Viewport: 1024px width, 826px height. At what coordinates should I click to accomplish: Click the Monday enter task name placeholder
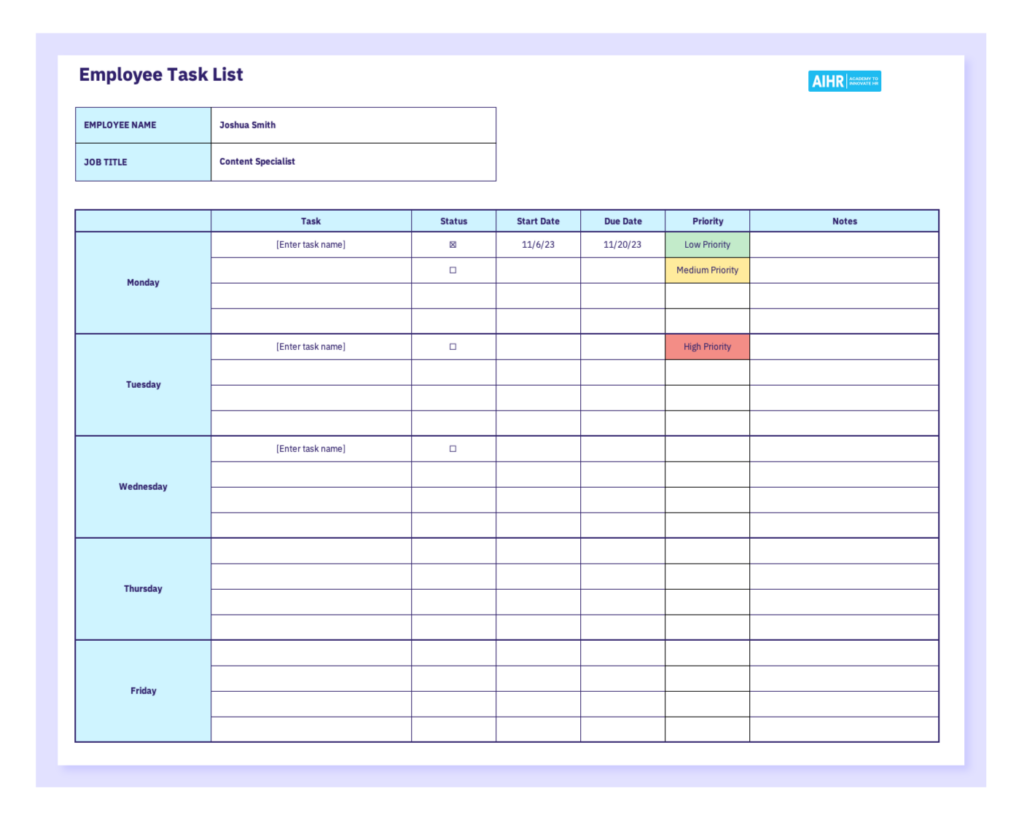coord(310,243)
